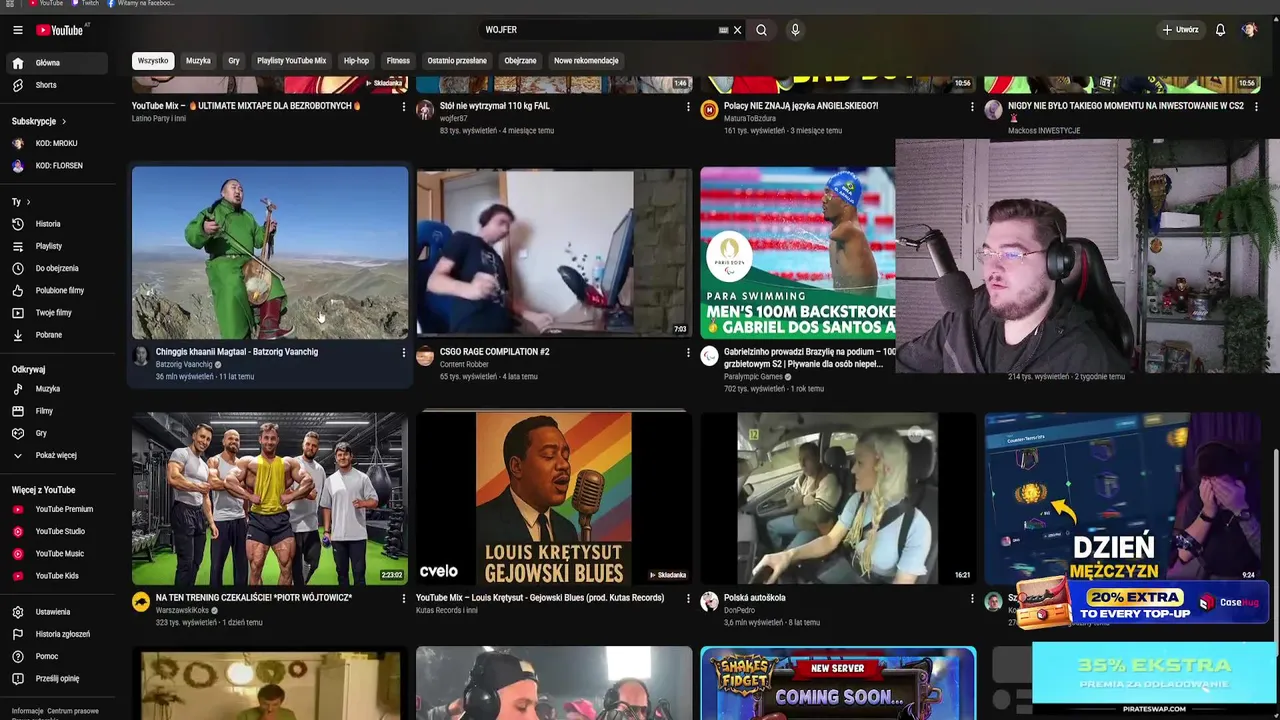Open options for Polacy NIE ZNAJĄ języka video
1280x720 pixels.
pos(972,106)
